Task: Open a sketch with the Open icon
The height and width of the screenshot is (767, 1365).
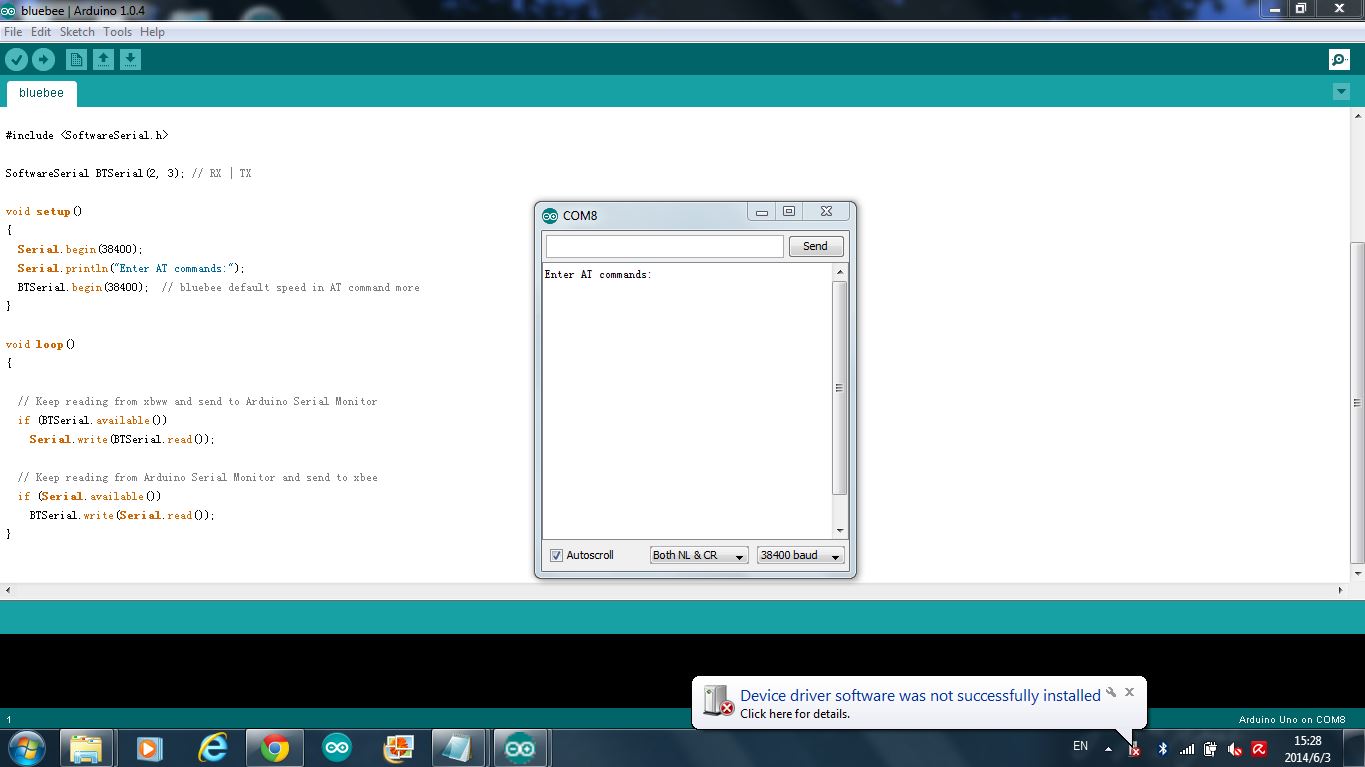Action: point(103,60)
